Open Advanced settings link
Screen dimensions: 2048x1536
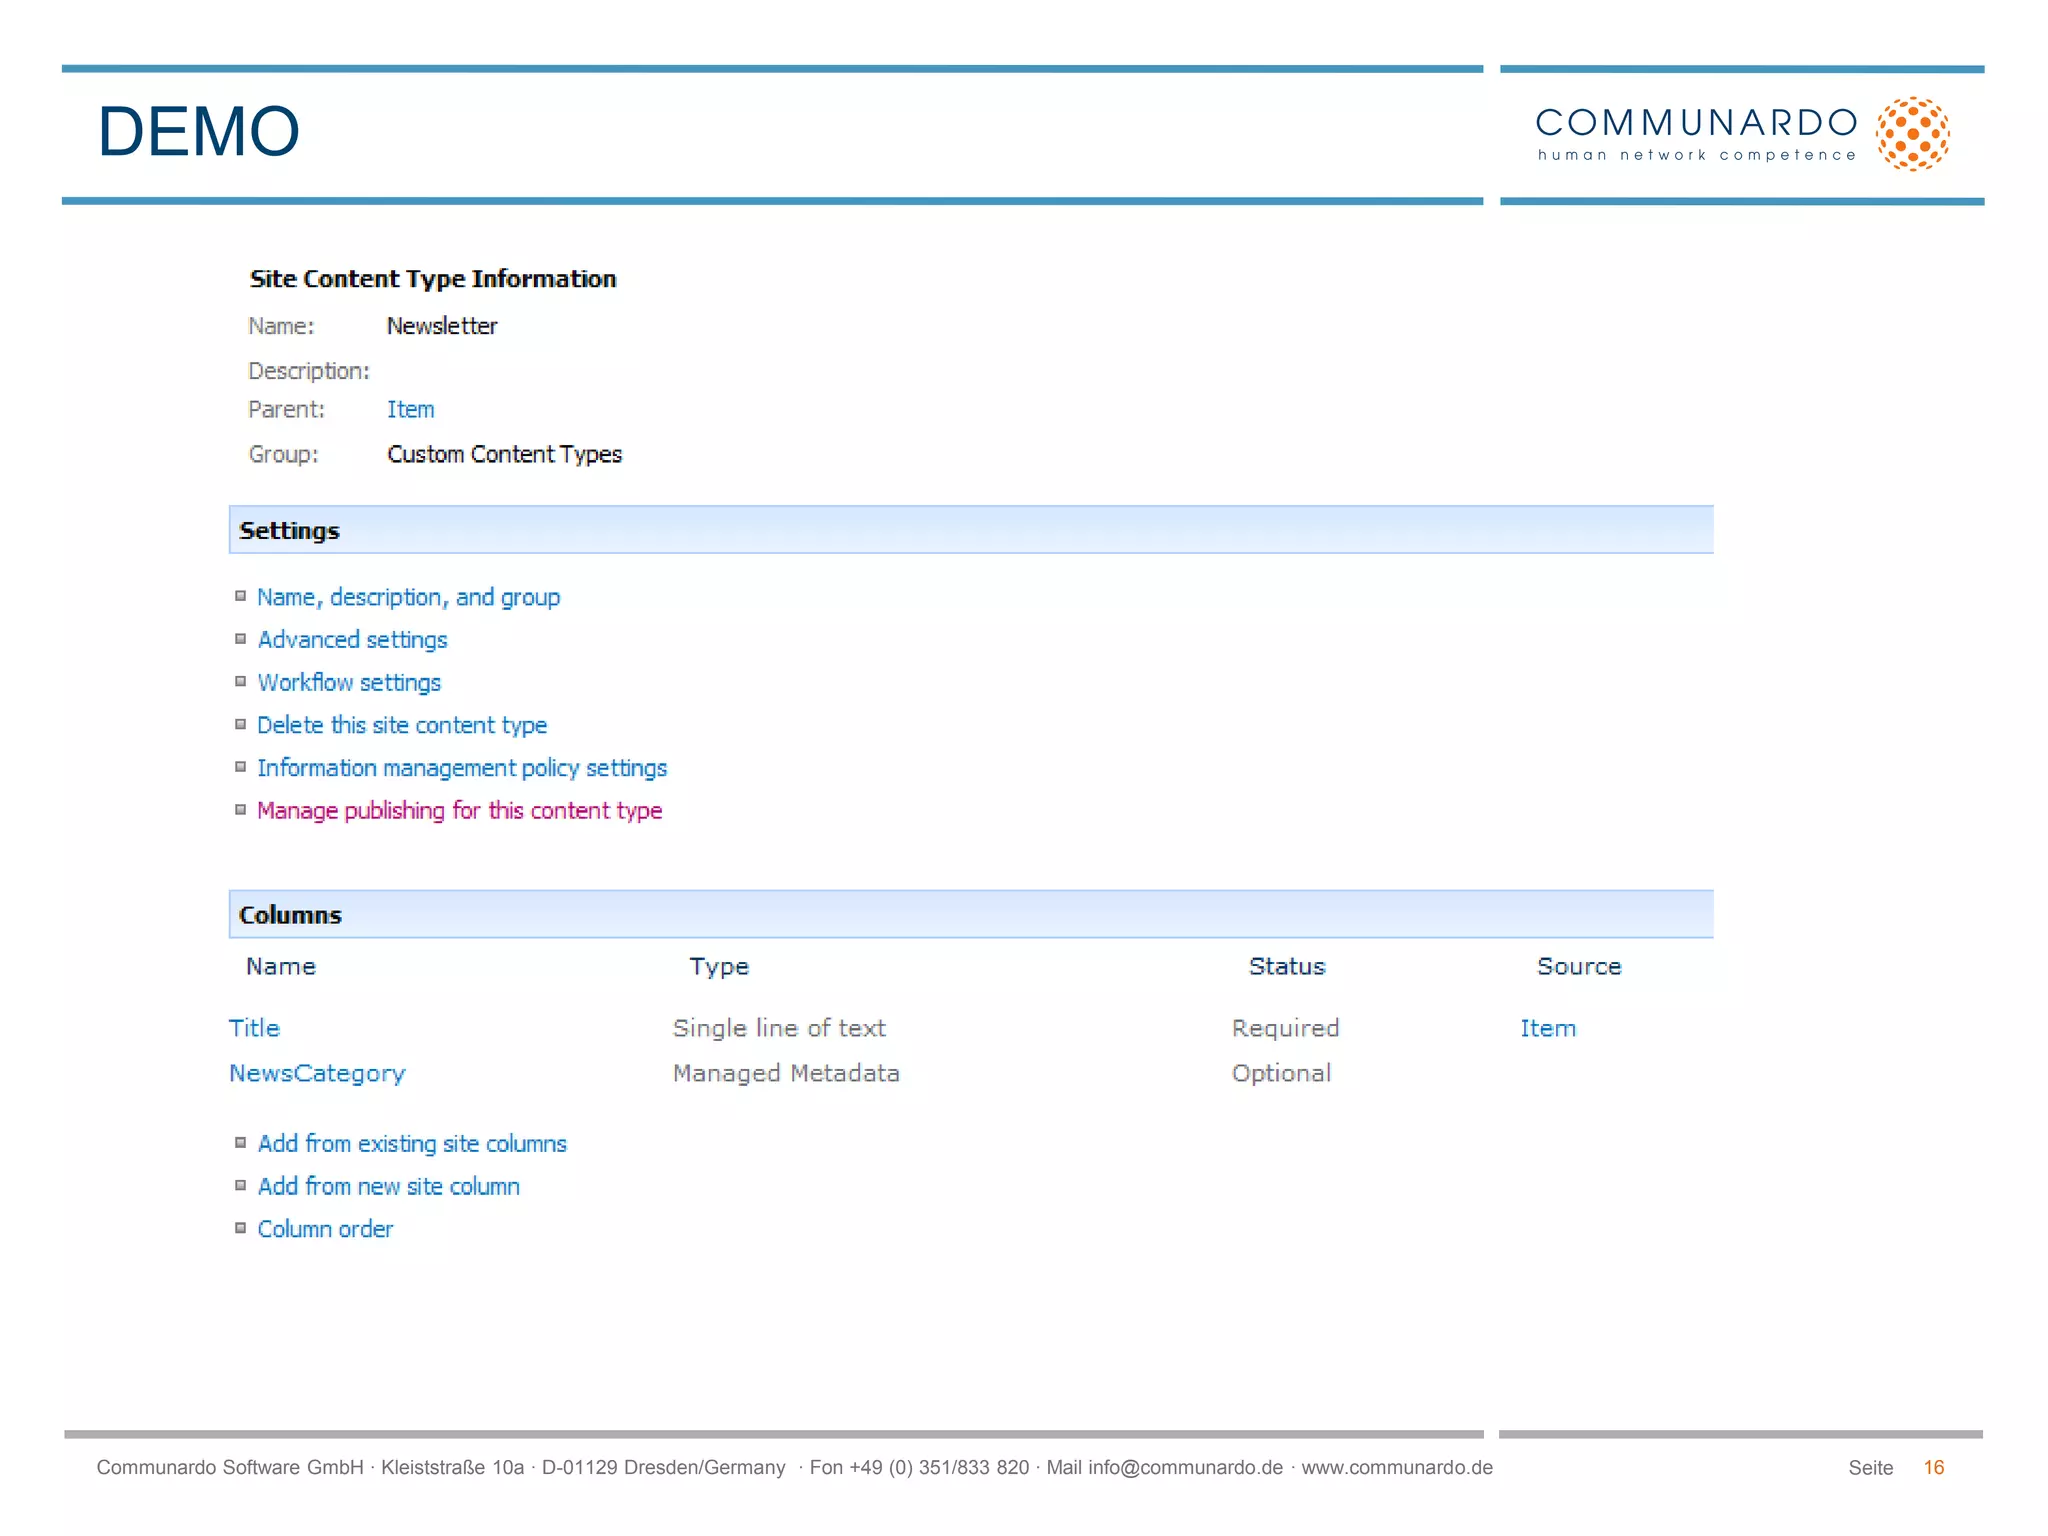pyautogui.click(x=352, y=640)
